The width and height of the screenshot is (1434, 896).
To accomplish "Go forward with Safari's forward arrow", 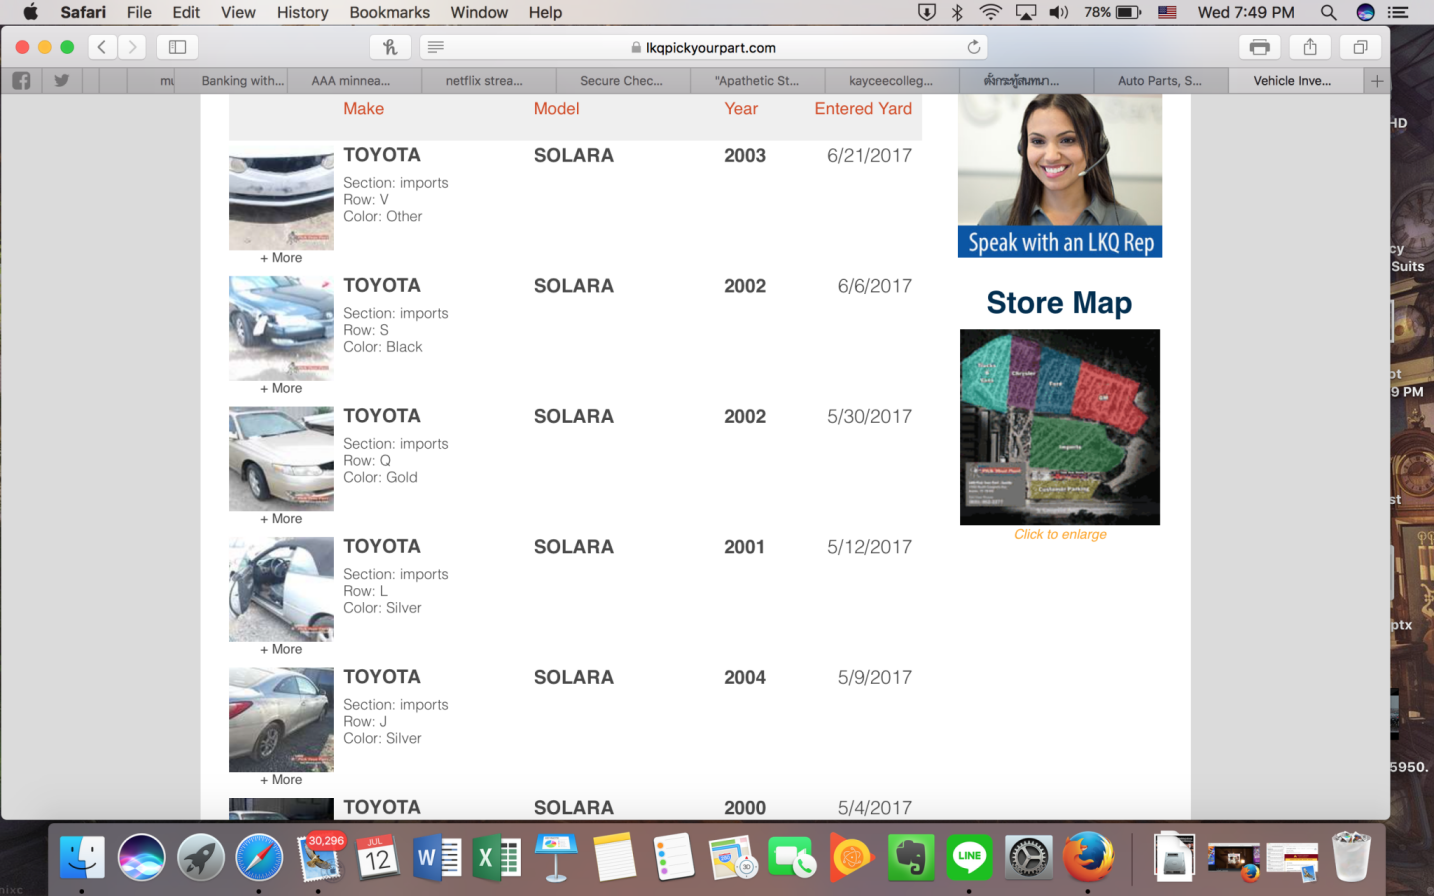I will tap(132, 47).
